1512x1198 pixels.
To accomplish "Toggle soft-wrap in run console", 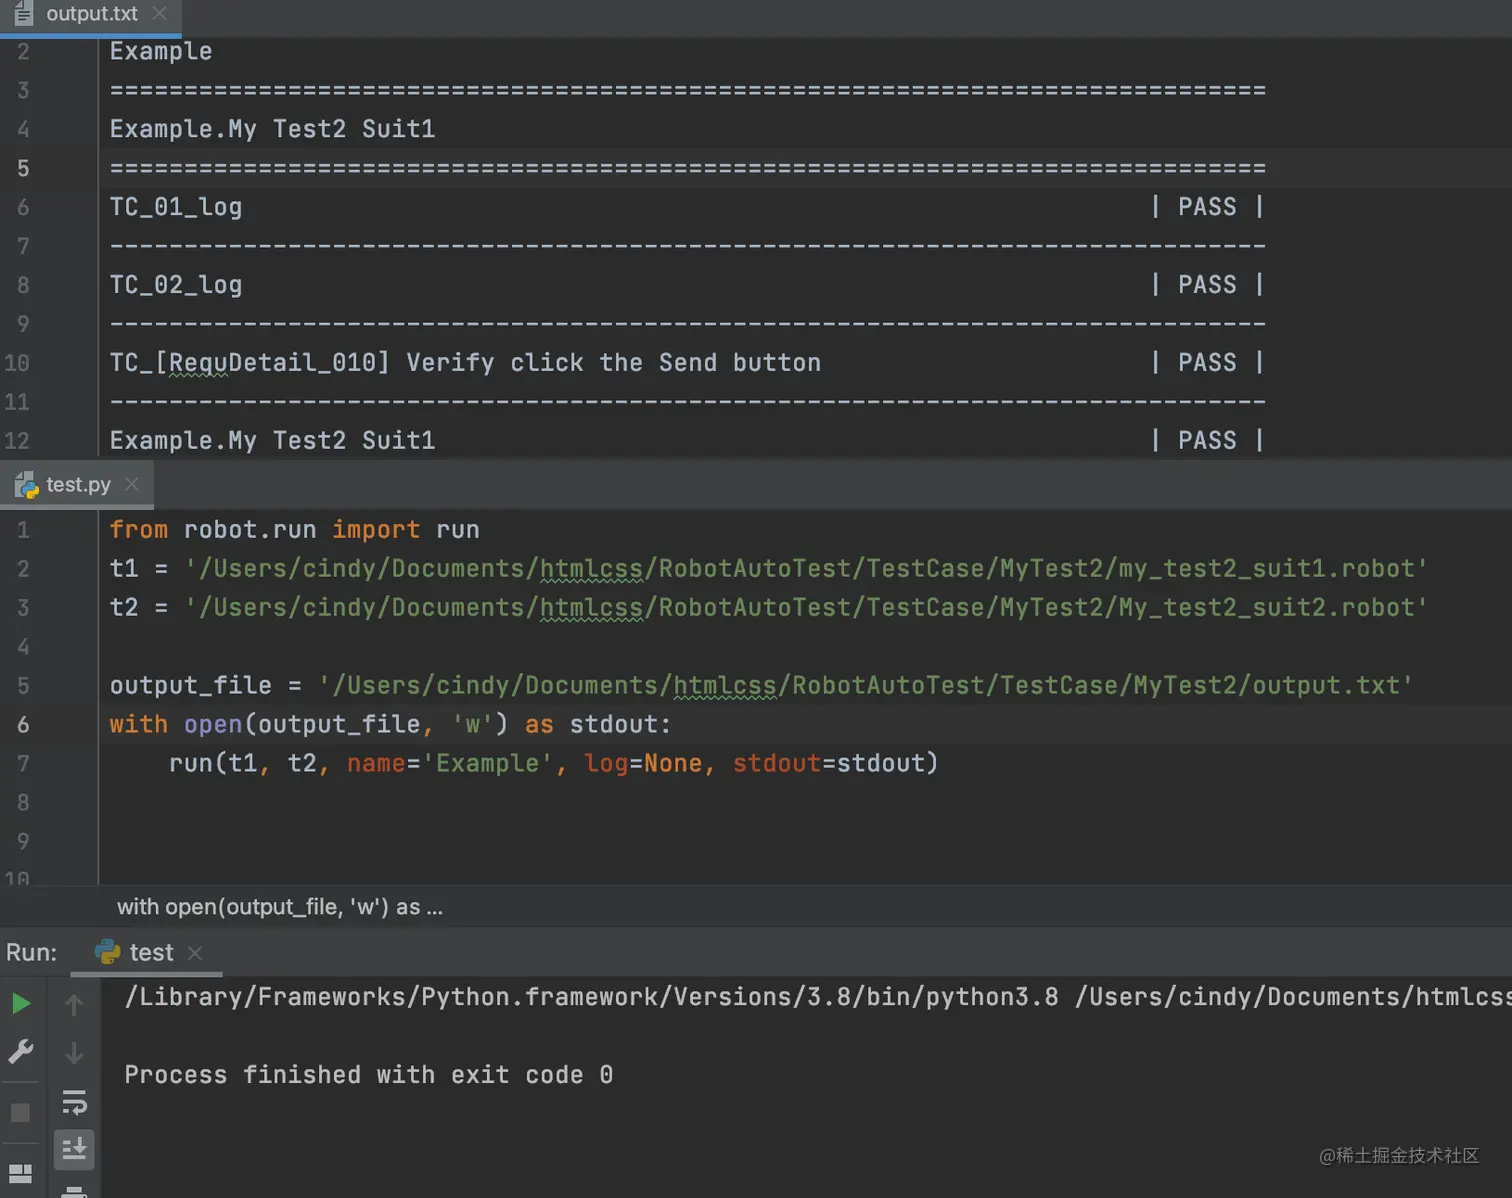I will tap(74, 1102).
